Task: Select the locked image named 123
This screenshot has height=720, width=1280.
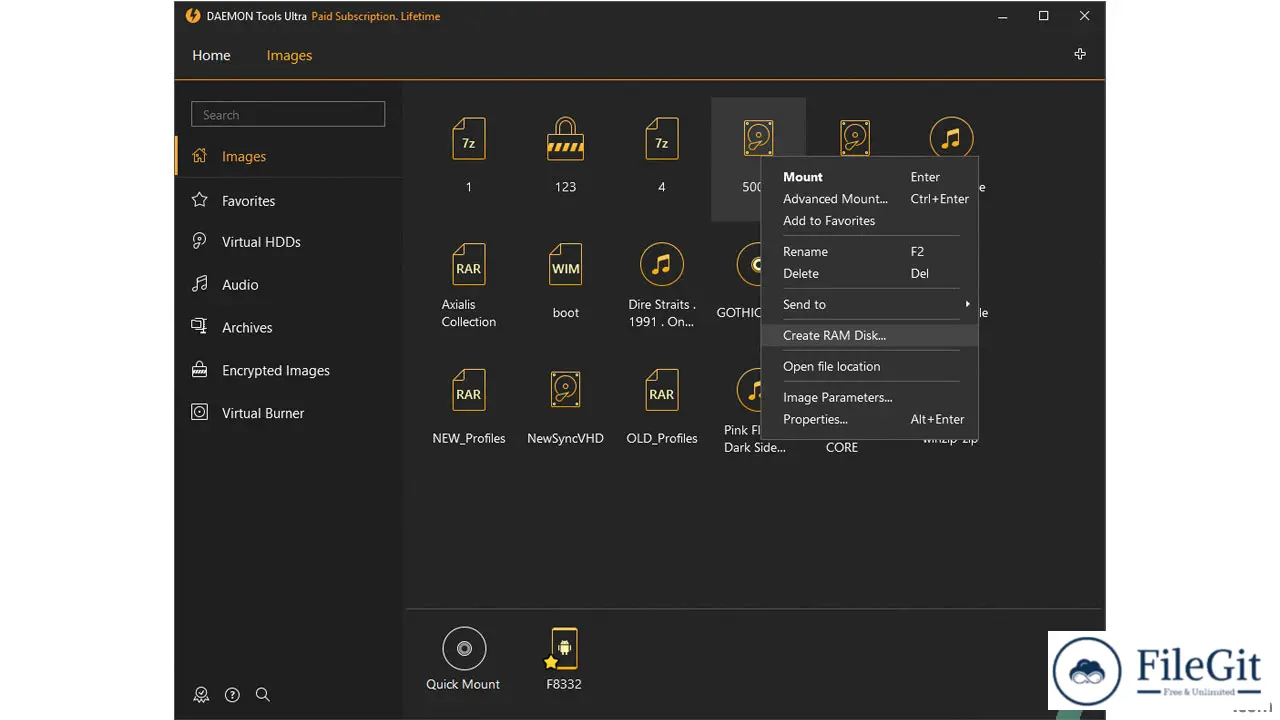Action: (565, 139)
